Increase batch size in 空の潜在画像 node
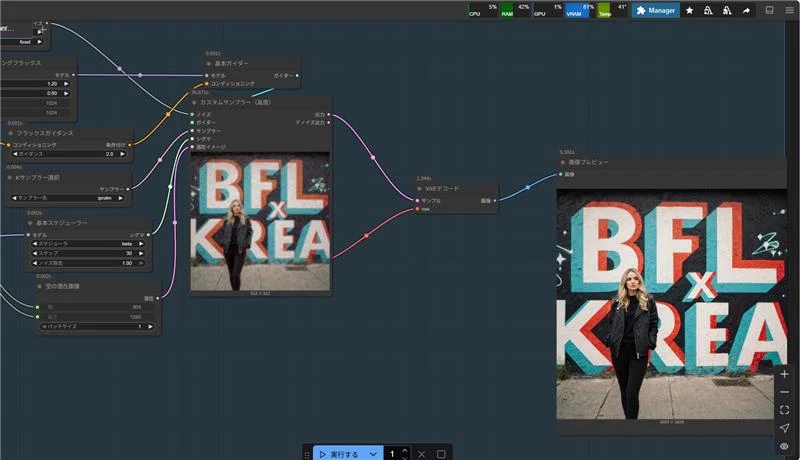The image size is (800, 460). pyautogui.click(x=150, y=326)
